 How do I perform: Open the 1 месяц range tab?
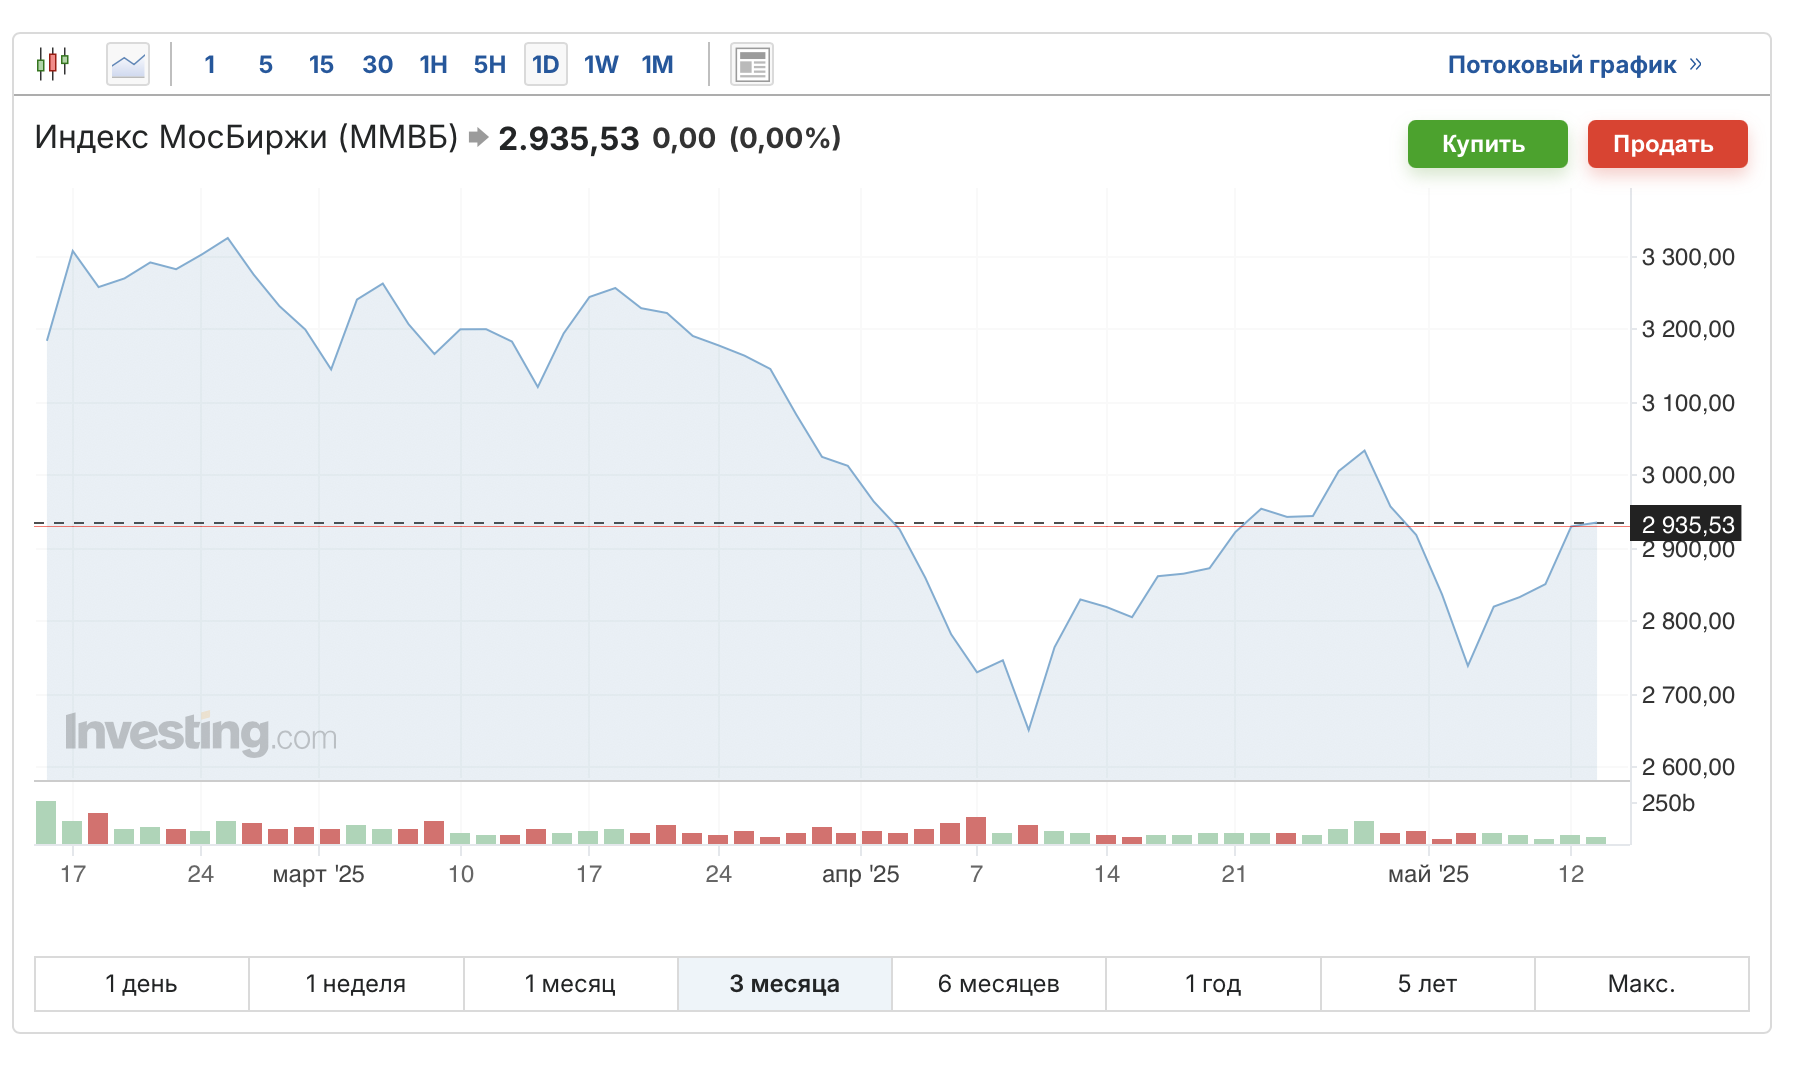point(571,984)
